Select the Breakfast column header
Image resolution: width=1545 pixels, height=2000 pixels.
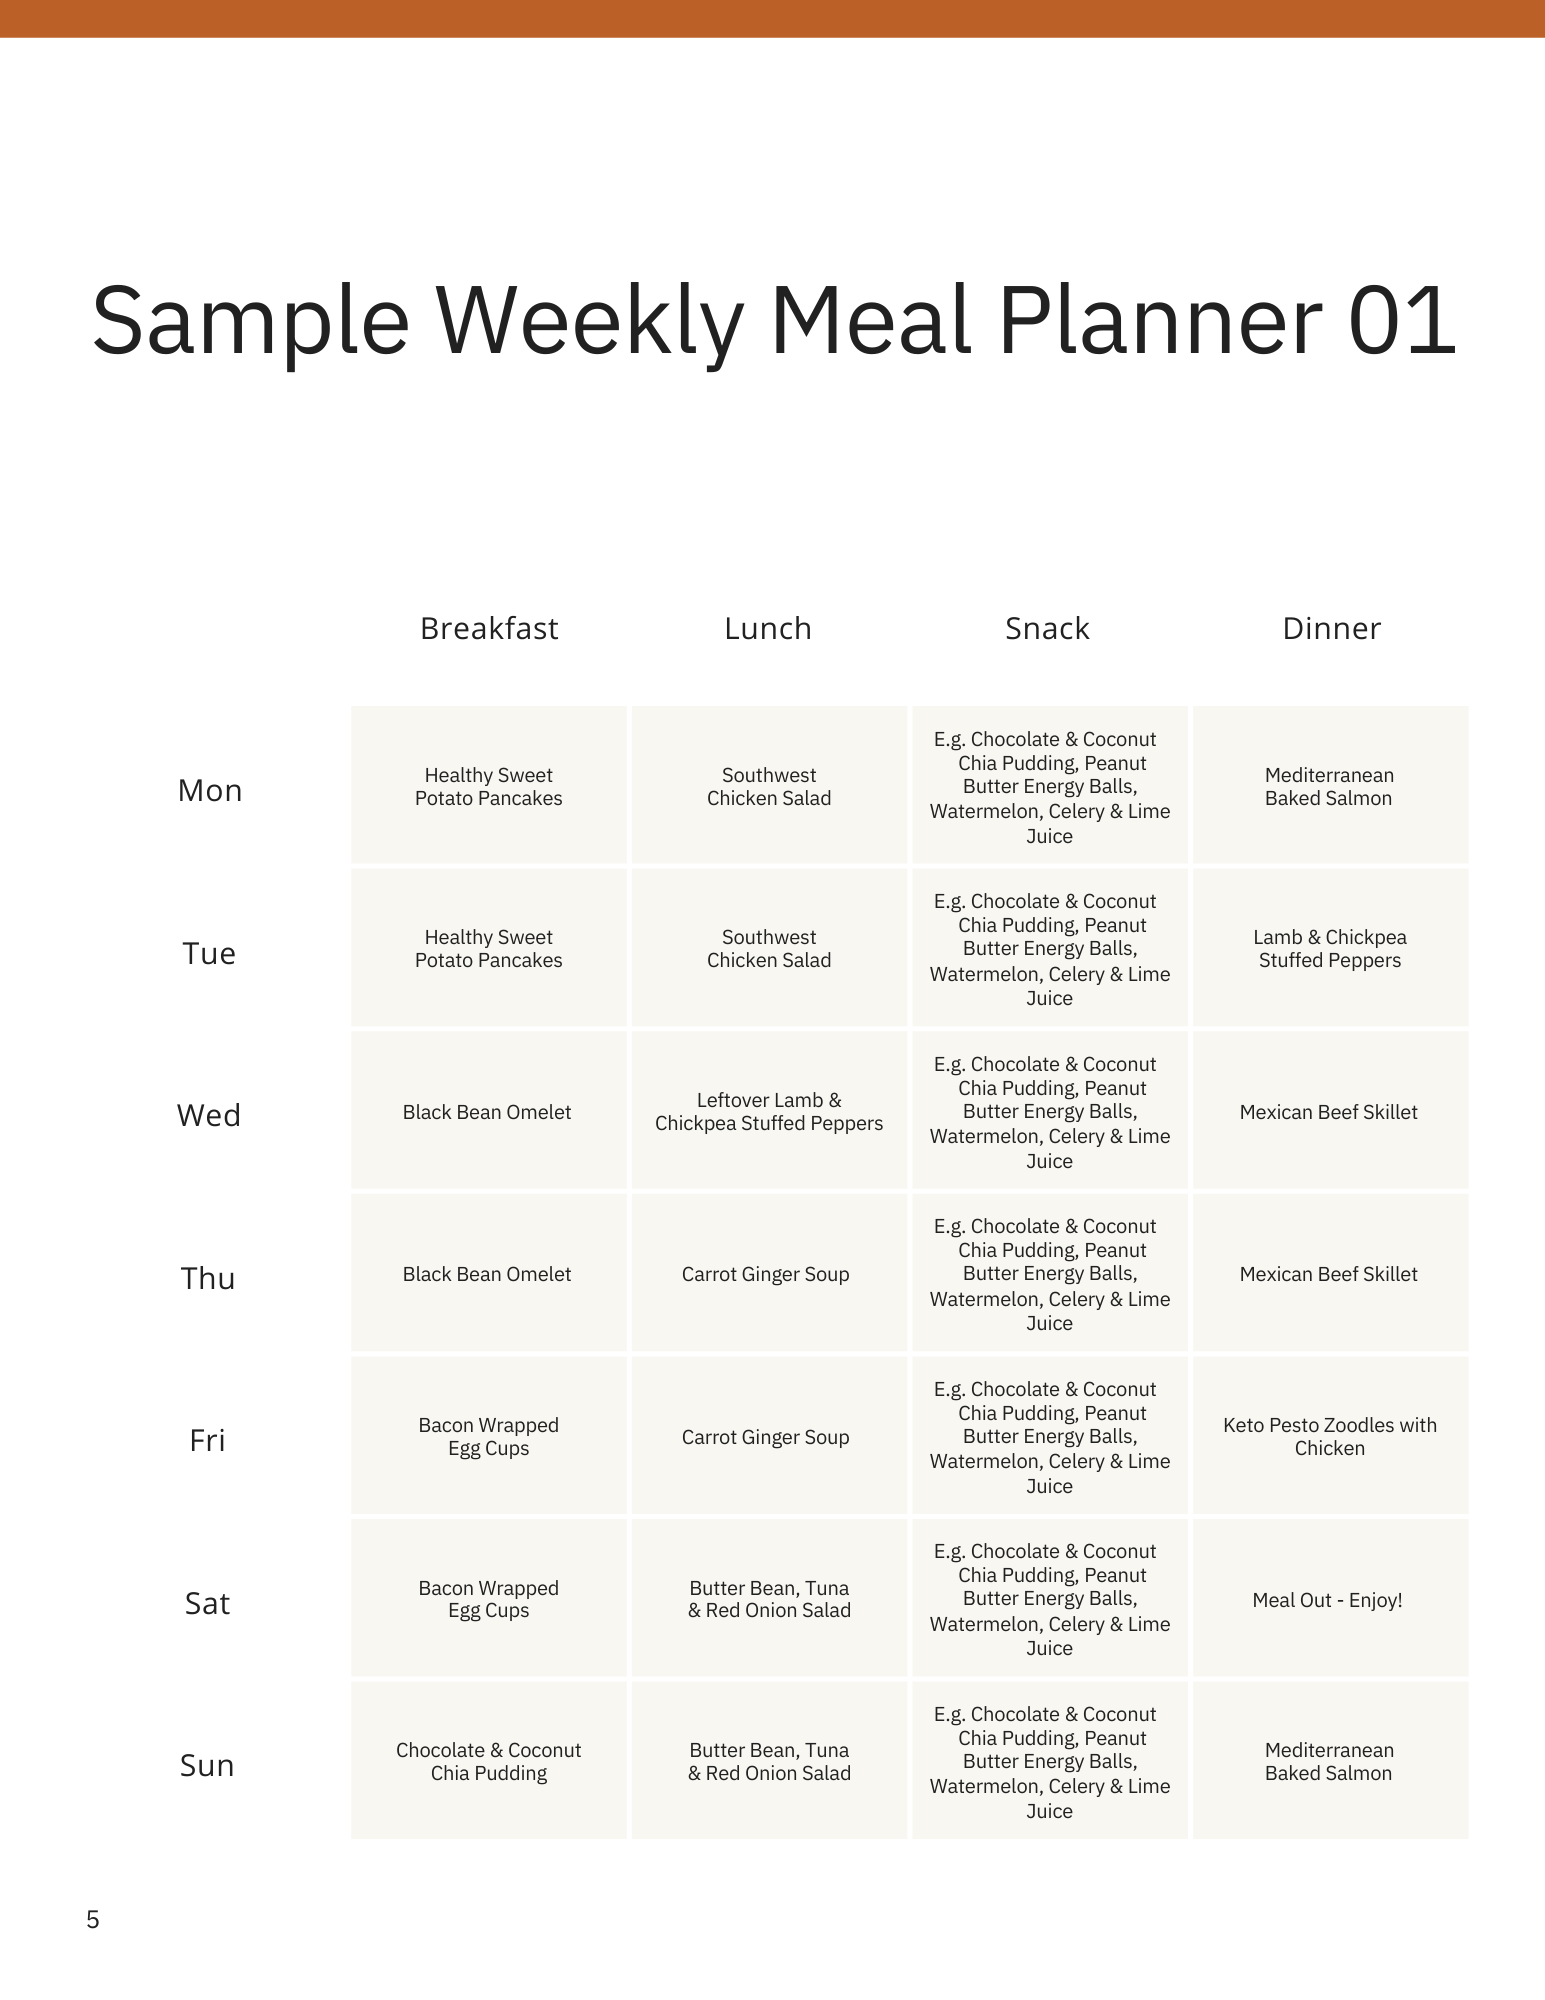coord(489,628)
